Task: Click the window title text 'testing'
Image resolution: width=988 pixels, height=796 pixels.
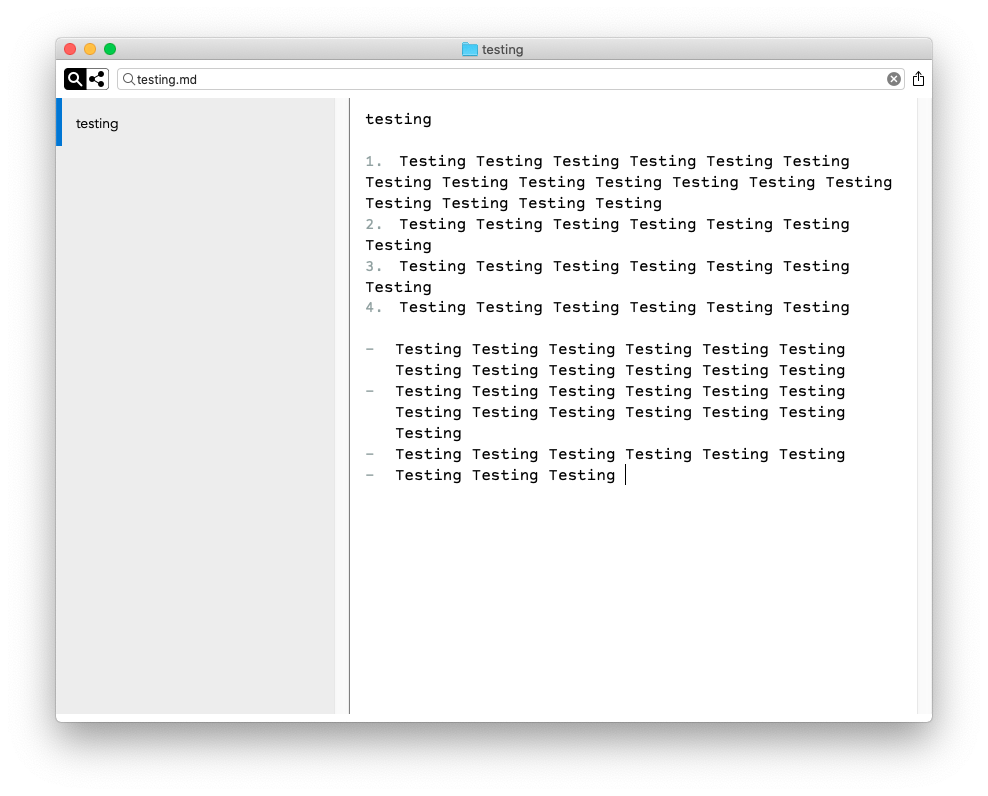Action: click(x=502, y=49)
